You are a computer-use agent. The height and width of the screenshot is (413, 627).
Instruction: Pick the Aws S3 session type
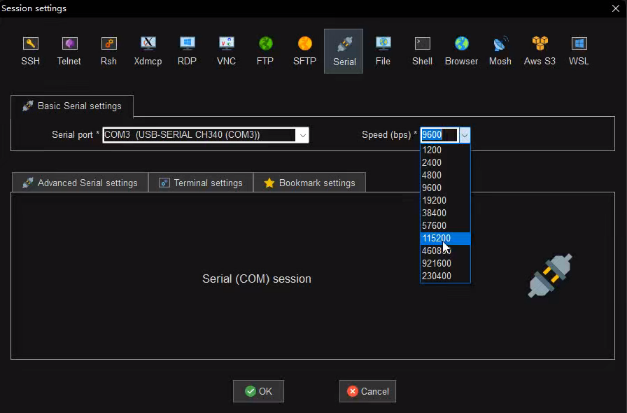pyautogui.click(x=540, y=51)
